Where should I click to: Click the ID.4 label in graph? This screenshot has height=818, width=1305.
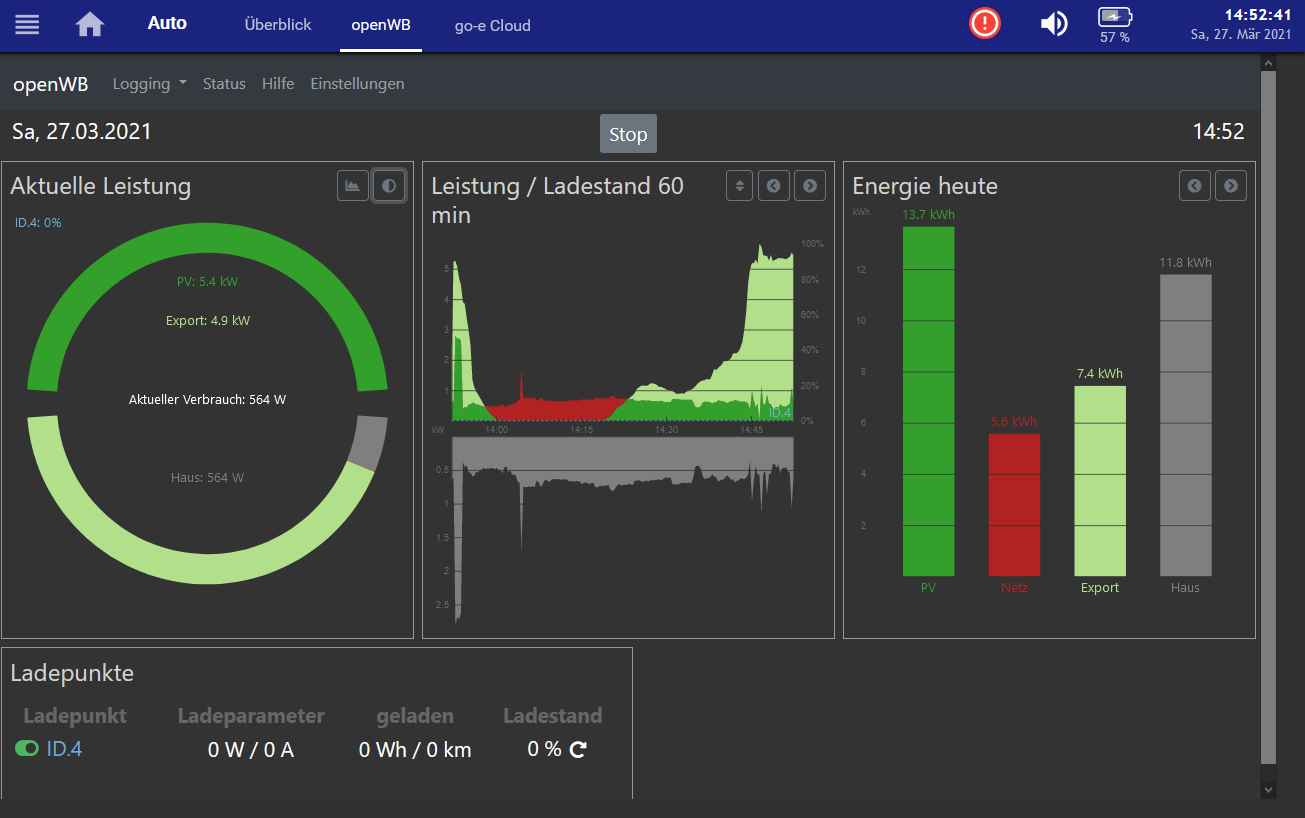[x=780, y=412]
